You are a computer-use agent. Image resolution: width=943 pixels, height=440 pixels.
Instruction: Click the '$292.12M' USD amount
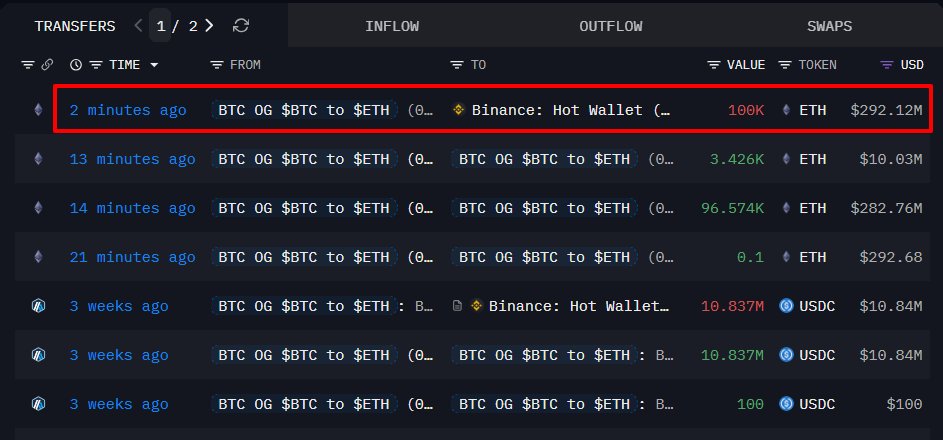tap(886, 111)
